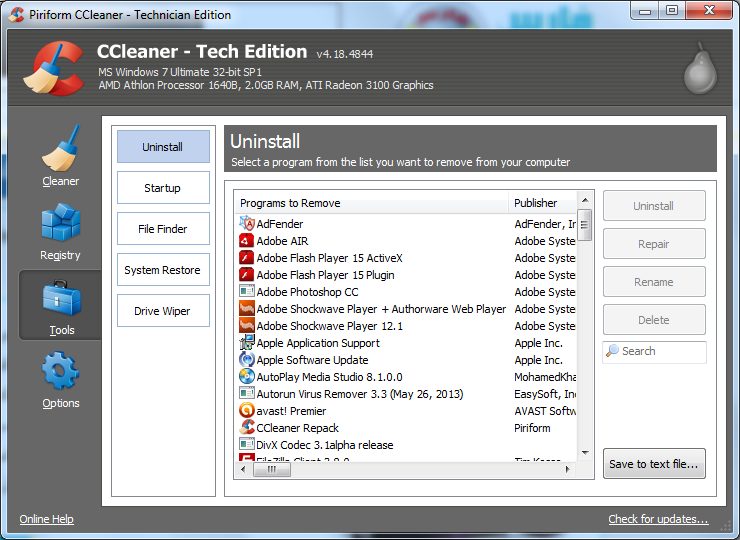Click the CCleaner Repack program icon
This screenshot has height=540, width=740.
point(247,428)
